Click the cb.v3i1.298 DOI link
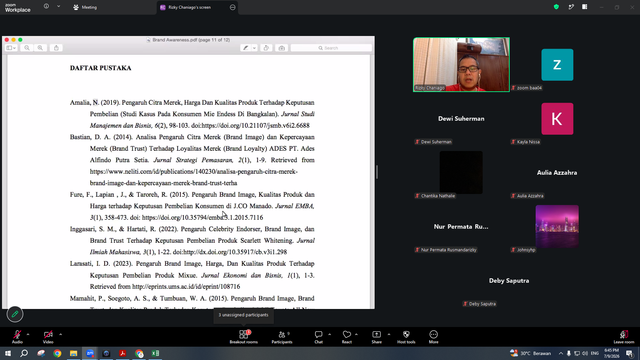 (235, 252)
